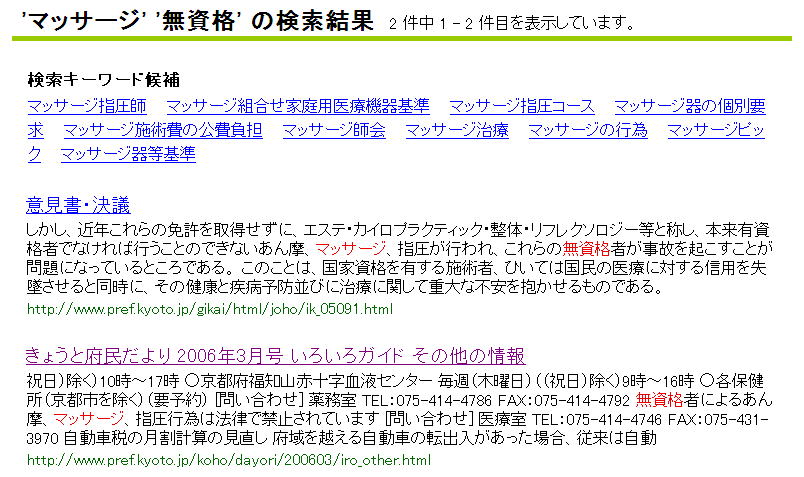Open the マッサージ治療 keyword link

coord(457,130)
